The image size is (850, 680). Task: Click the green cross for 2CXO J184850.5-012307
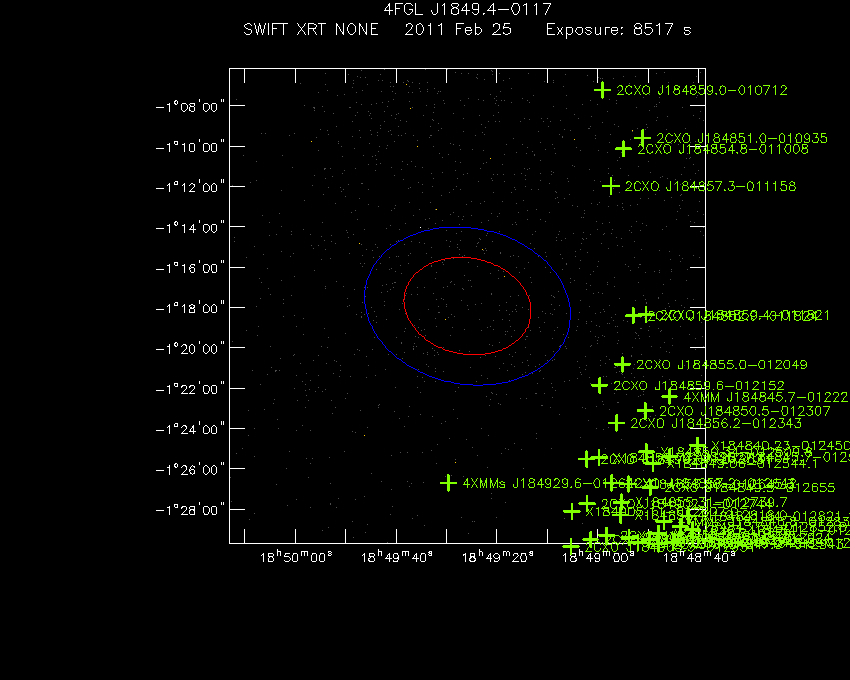tap(645, 410)
